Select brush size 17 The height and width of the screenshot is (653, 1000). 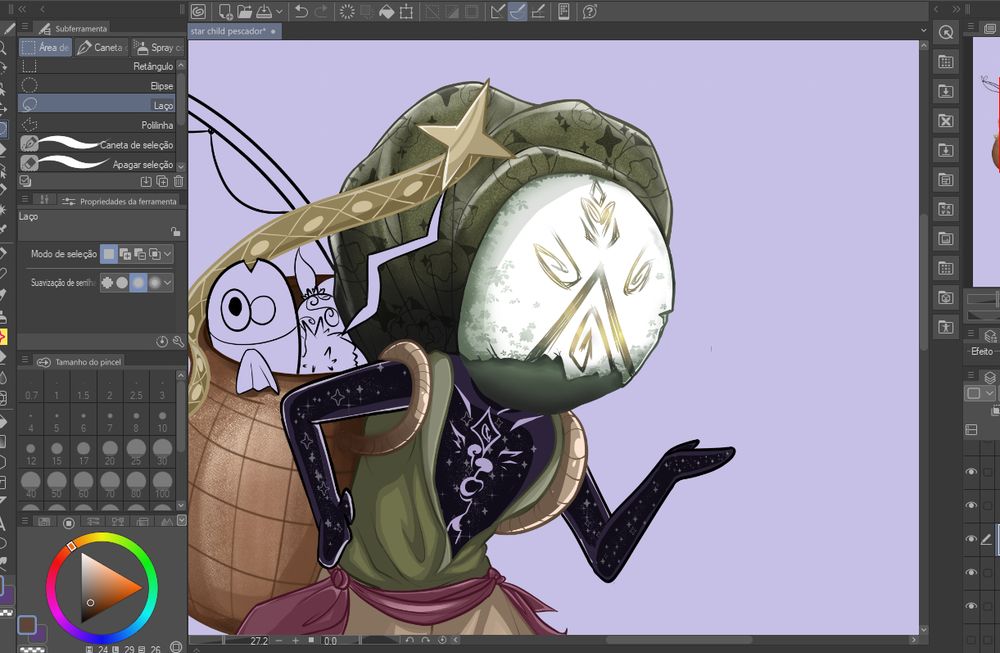point(84,451)
